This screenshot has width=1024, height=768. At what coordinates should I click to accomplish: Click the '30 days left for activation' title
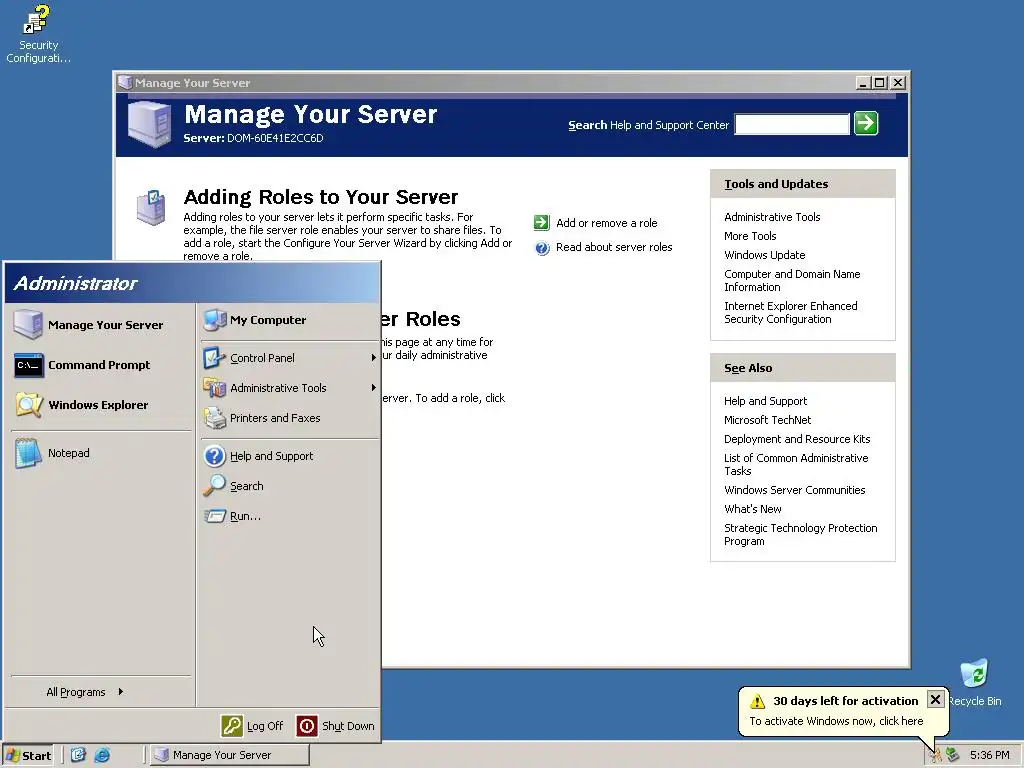[846, 701]
